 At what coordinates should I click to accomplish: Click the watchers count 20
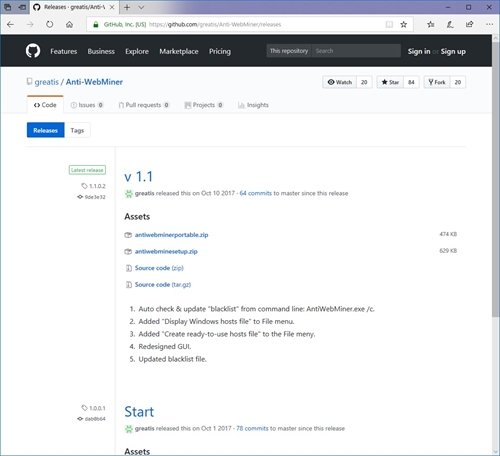click(364, 82)
